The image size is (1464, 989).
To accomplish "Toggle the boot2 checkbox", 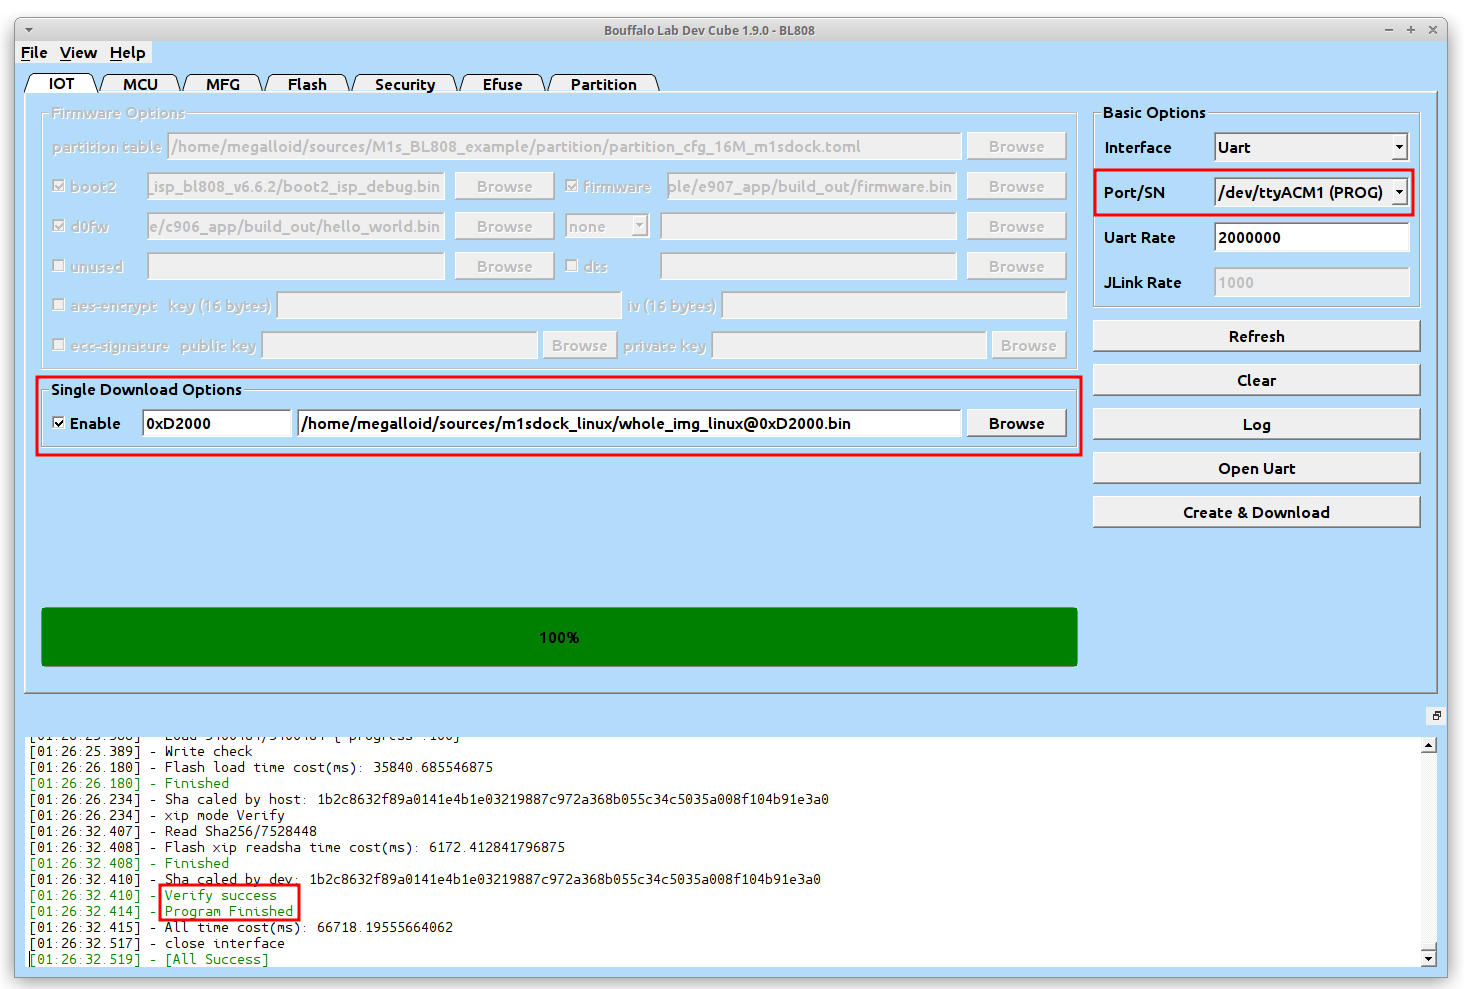I will tap(59, 186).
